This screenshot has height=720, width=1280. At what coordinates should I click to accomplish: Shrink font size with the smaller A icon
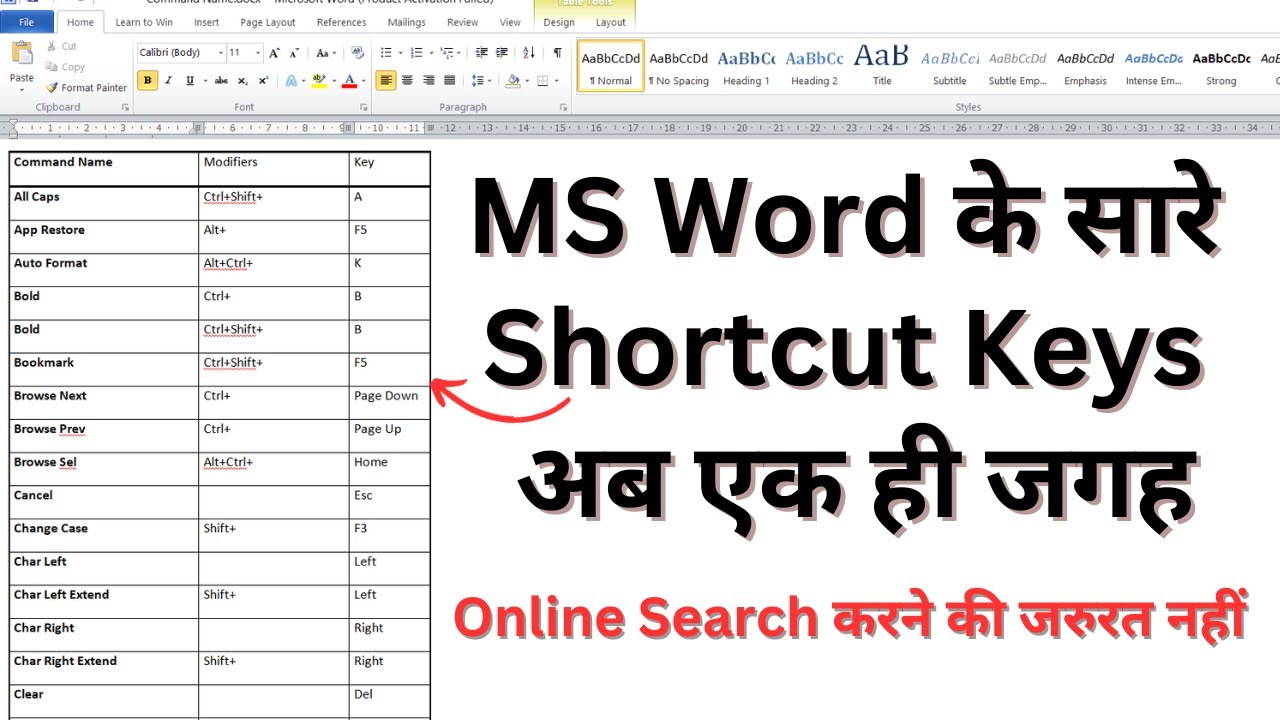(294, 53)
